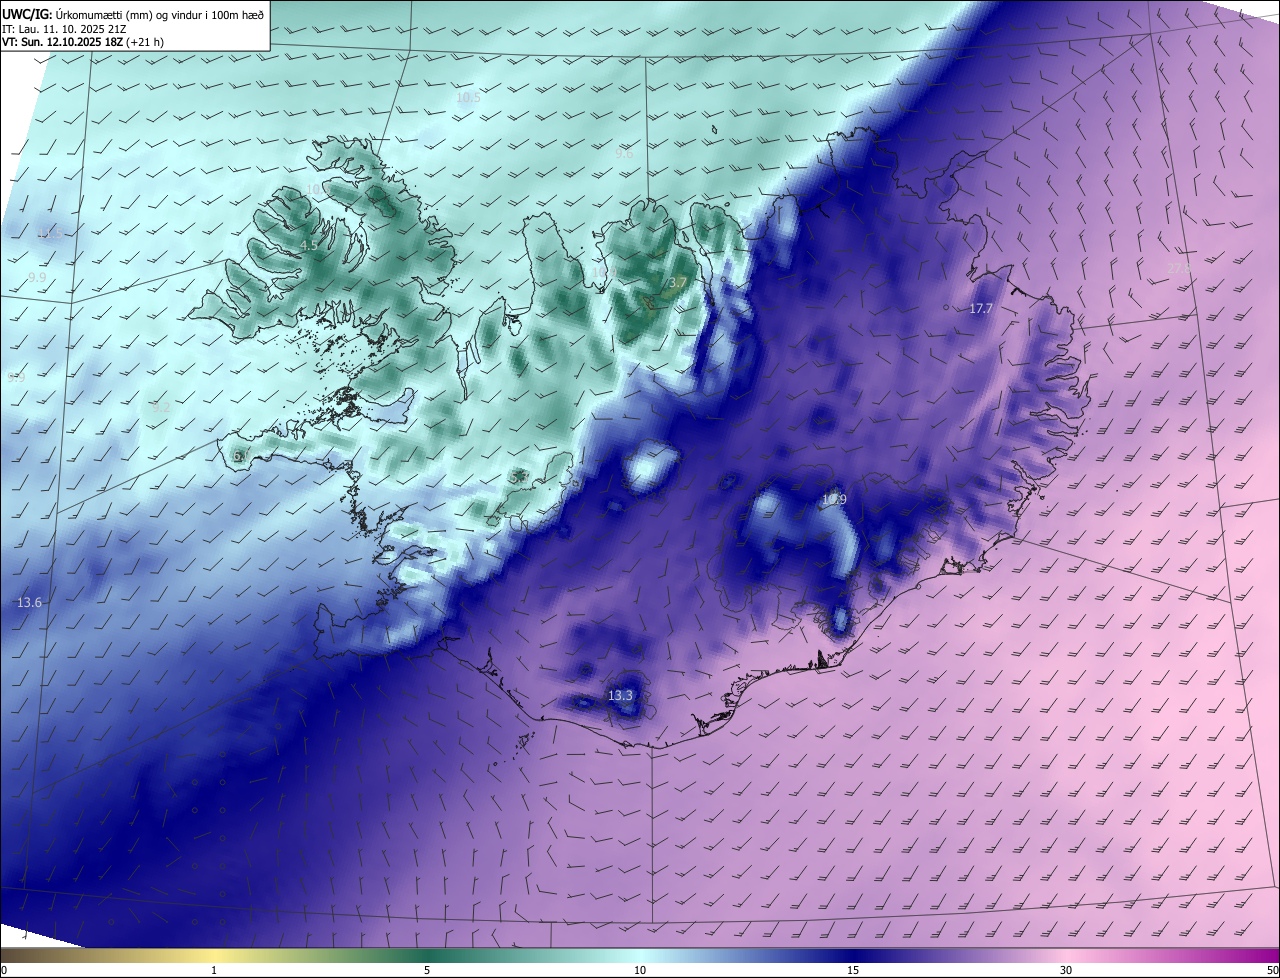Viewport: 1280px width, 978px height.
Task: Click the 9.2 value label
Action: (161, 407)
